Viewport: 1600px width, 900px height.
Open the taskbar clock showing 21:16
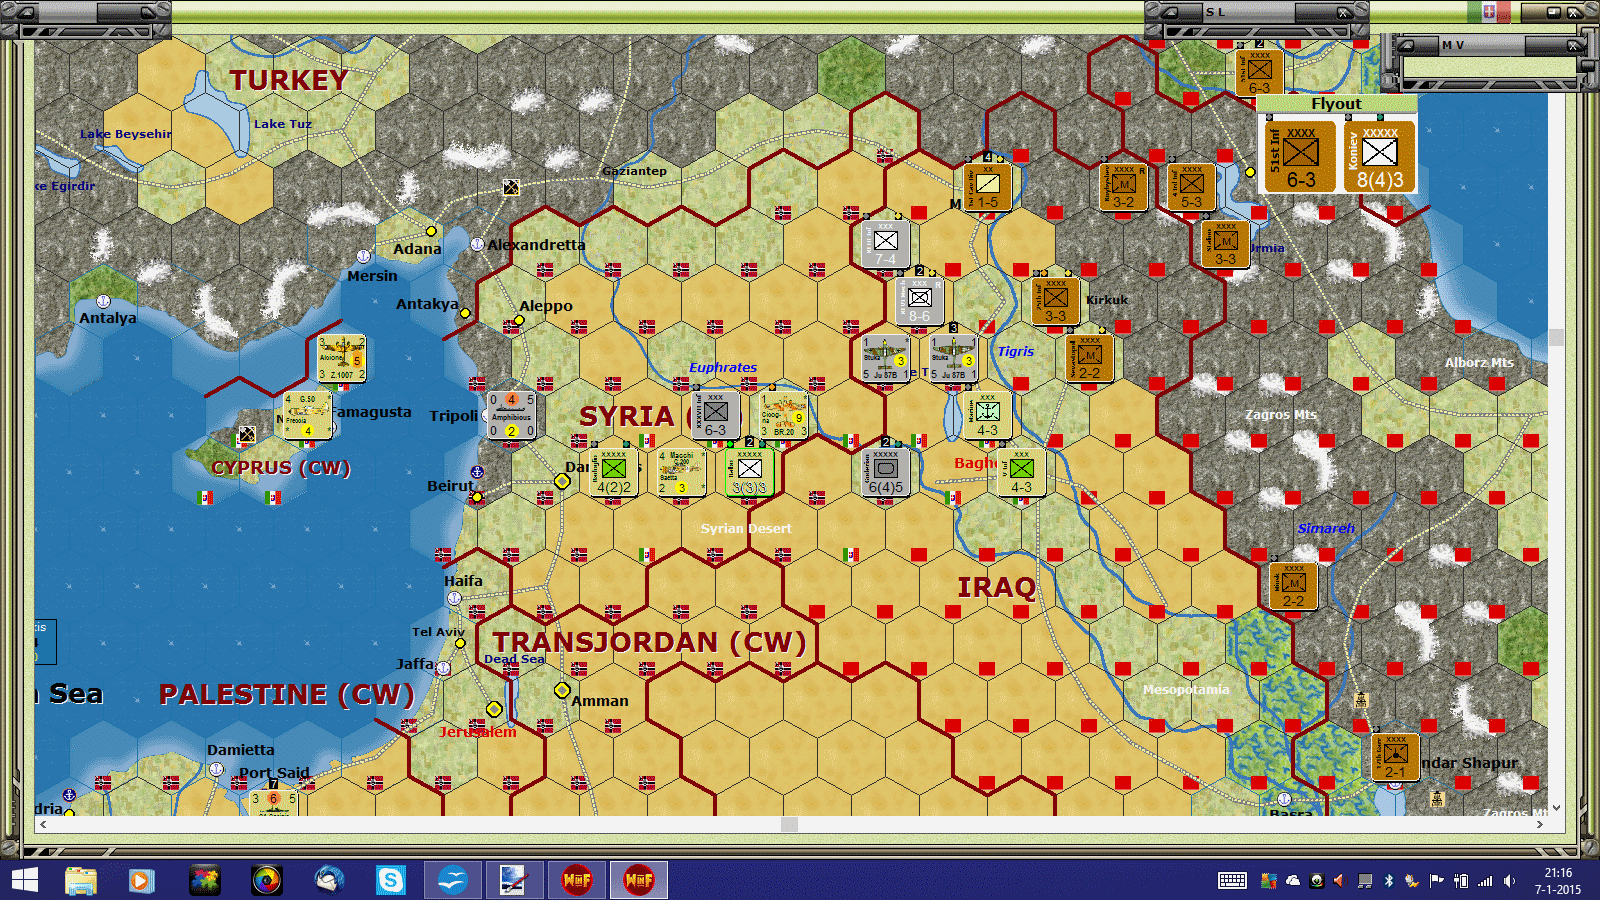click(1558, 881)
